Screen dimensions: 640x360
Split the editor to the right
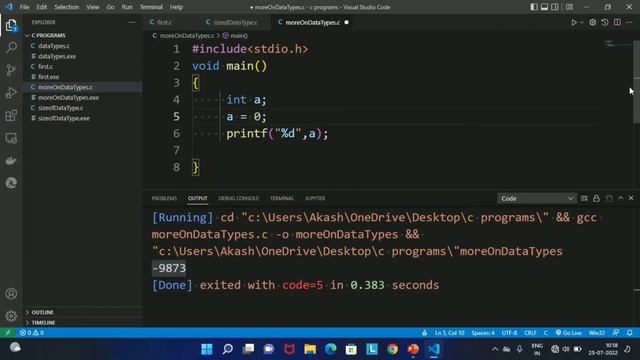coord(617,22)
